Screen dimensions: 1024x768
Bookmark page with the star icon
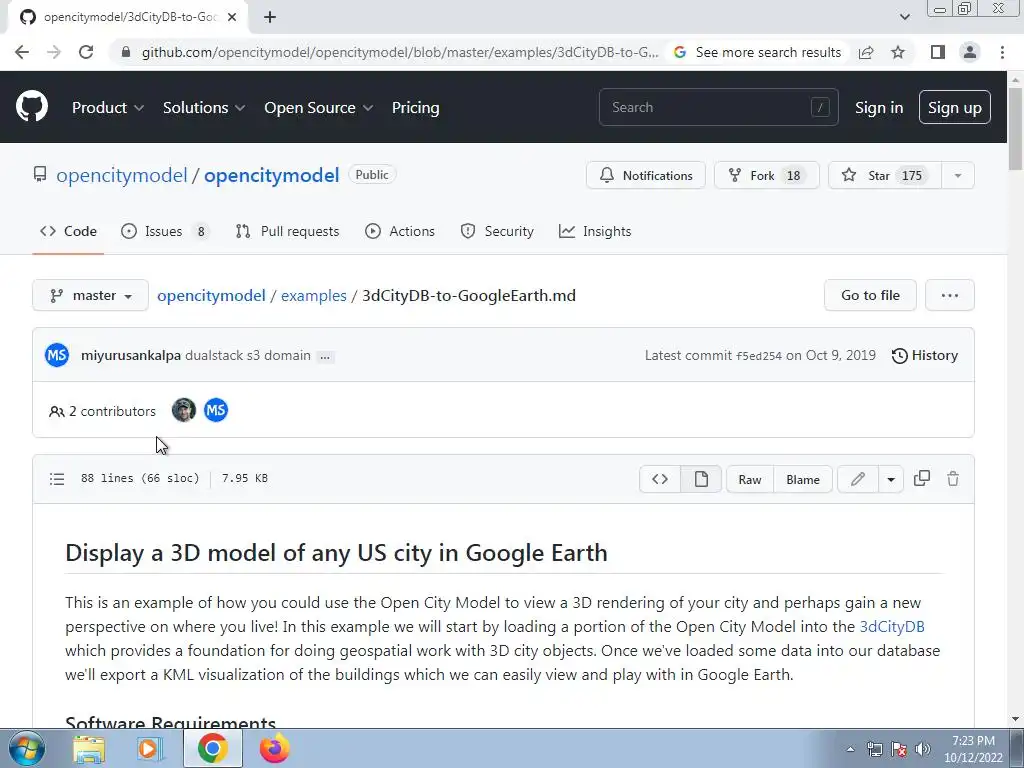coord(898,52)
